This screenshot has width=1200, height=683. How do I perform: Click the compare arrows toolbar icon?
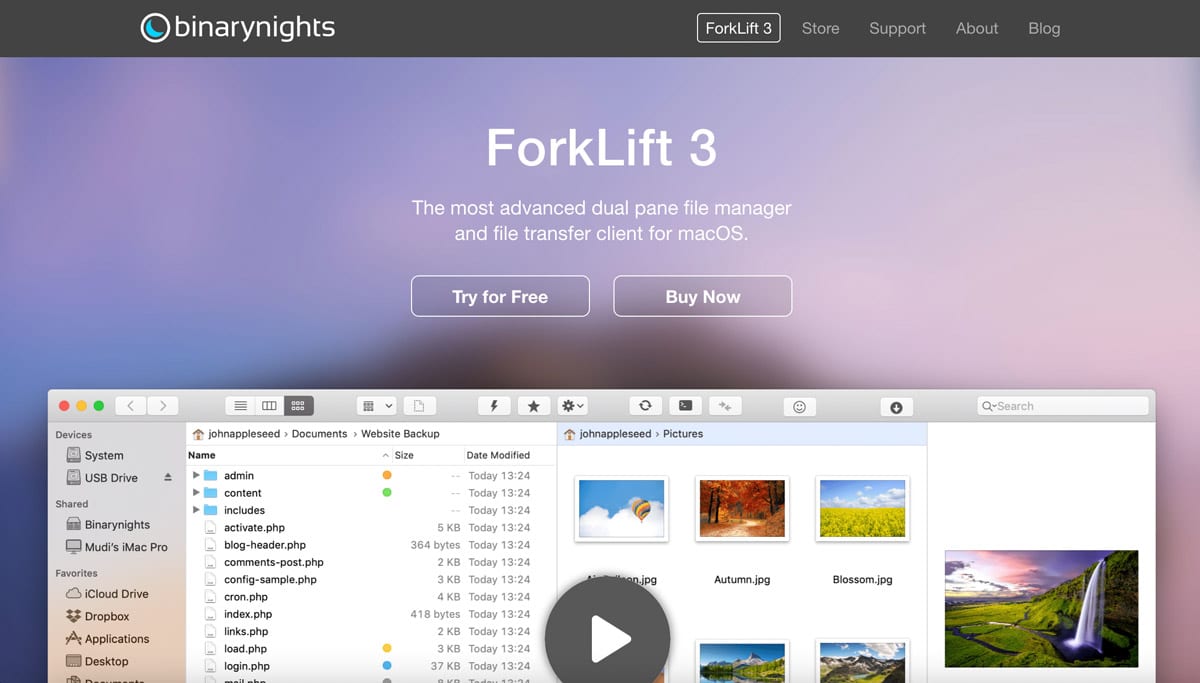coord(725,405)
